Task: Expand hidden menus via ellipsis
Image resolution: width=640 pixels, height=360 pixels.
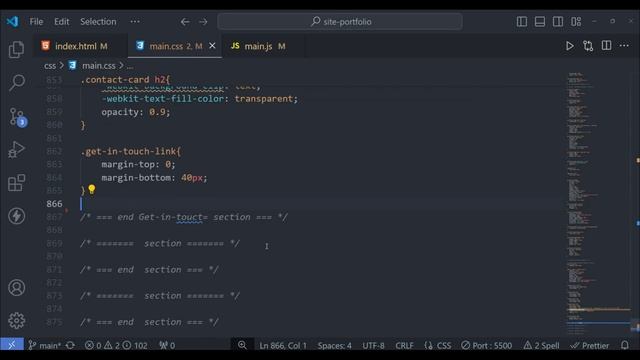Action: [135, 22]
